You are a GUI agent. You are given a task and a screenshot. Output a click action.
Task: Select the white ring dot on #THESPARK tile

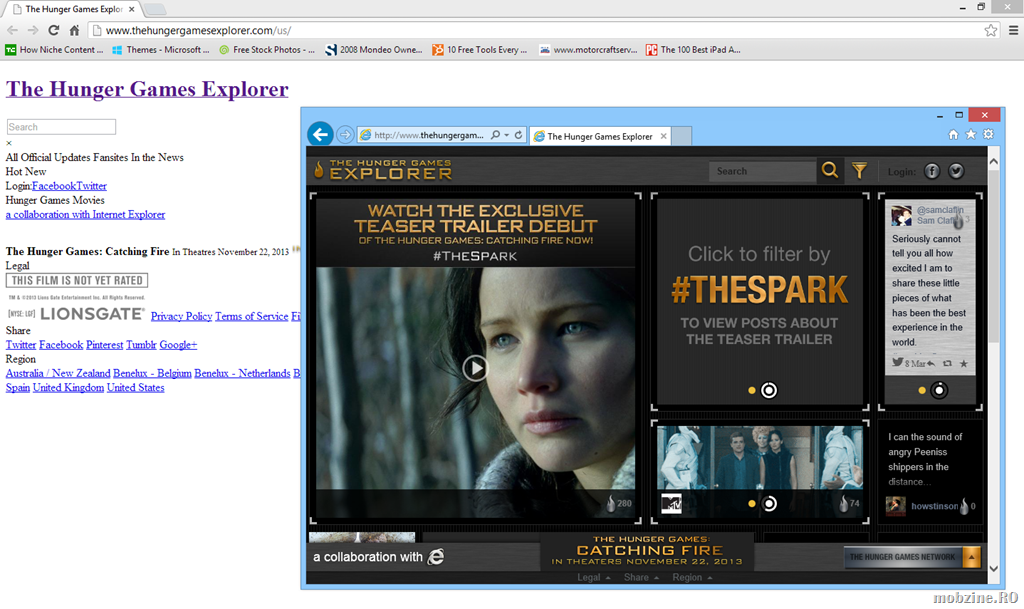click(x=769, y=390)
